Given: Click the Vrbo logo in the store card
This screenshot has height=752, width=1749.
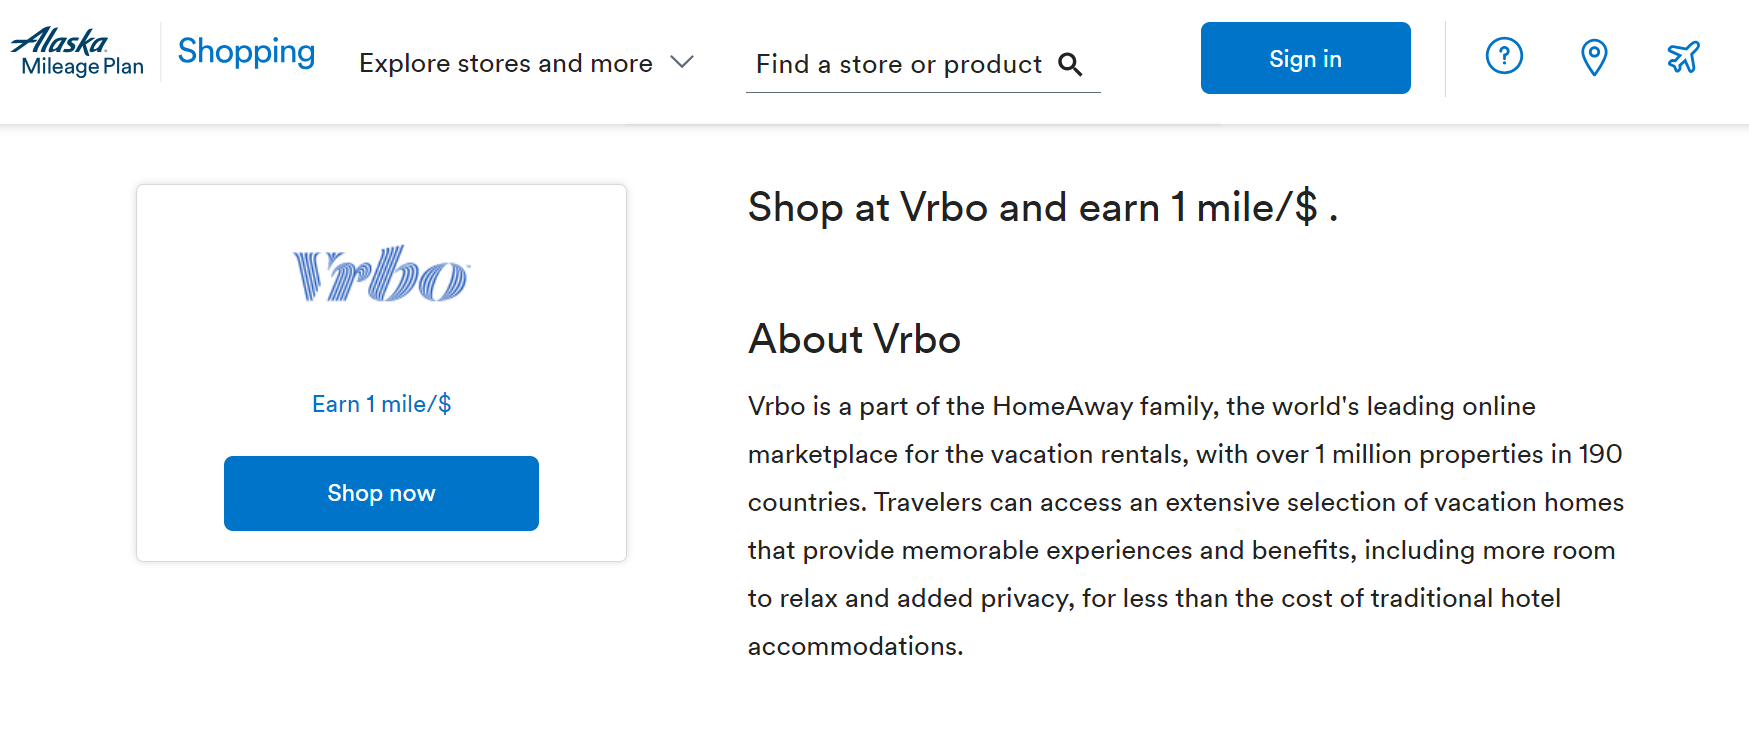Looking at the screenshot, I should (381, 274).
